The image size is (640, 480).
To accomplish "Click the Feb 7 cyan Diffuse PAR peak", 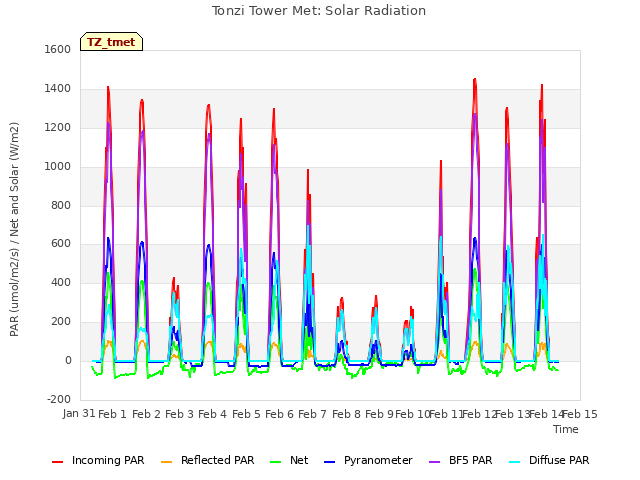I will pyautogui.click(x=308, y=226).
